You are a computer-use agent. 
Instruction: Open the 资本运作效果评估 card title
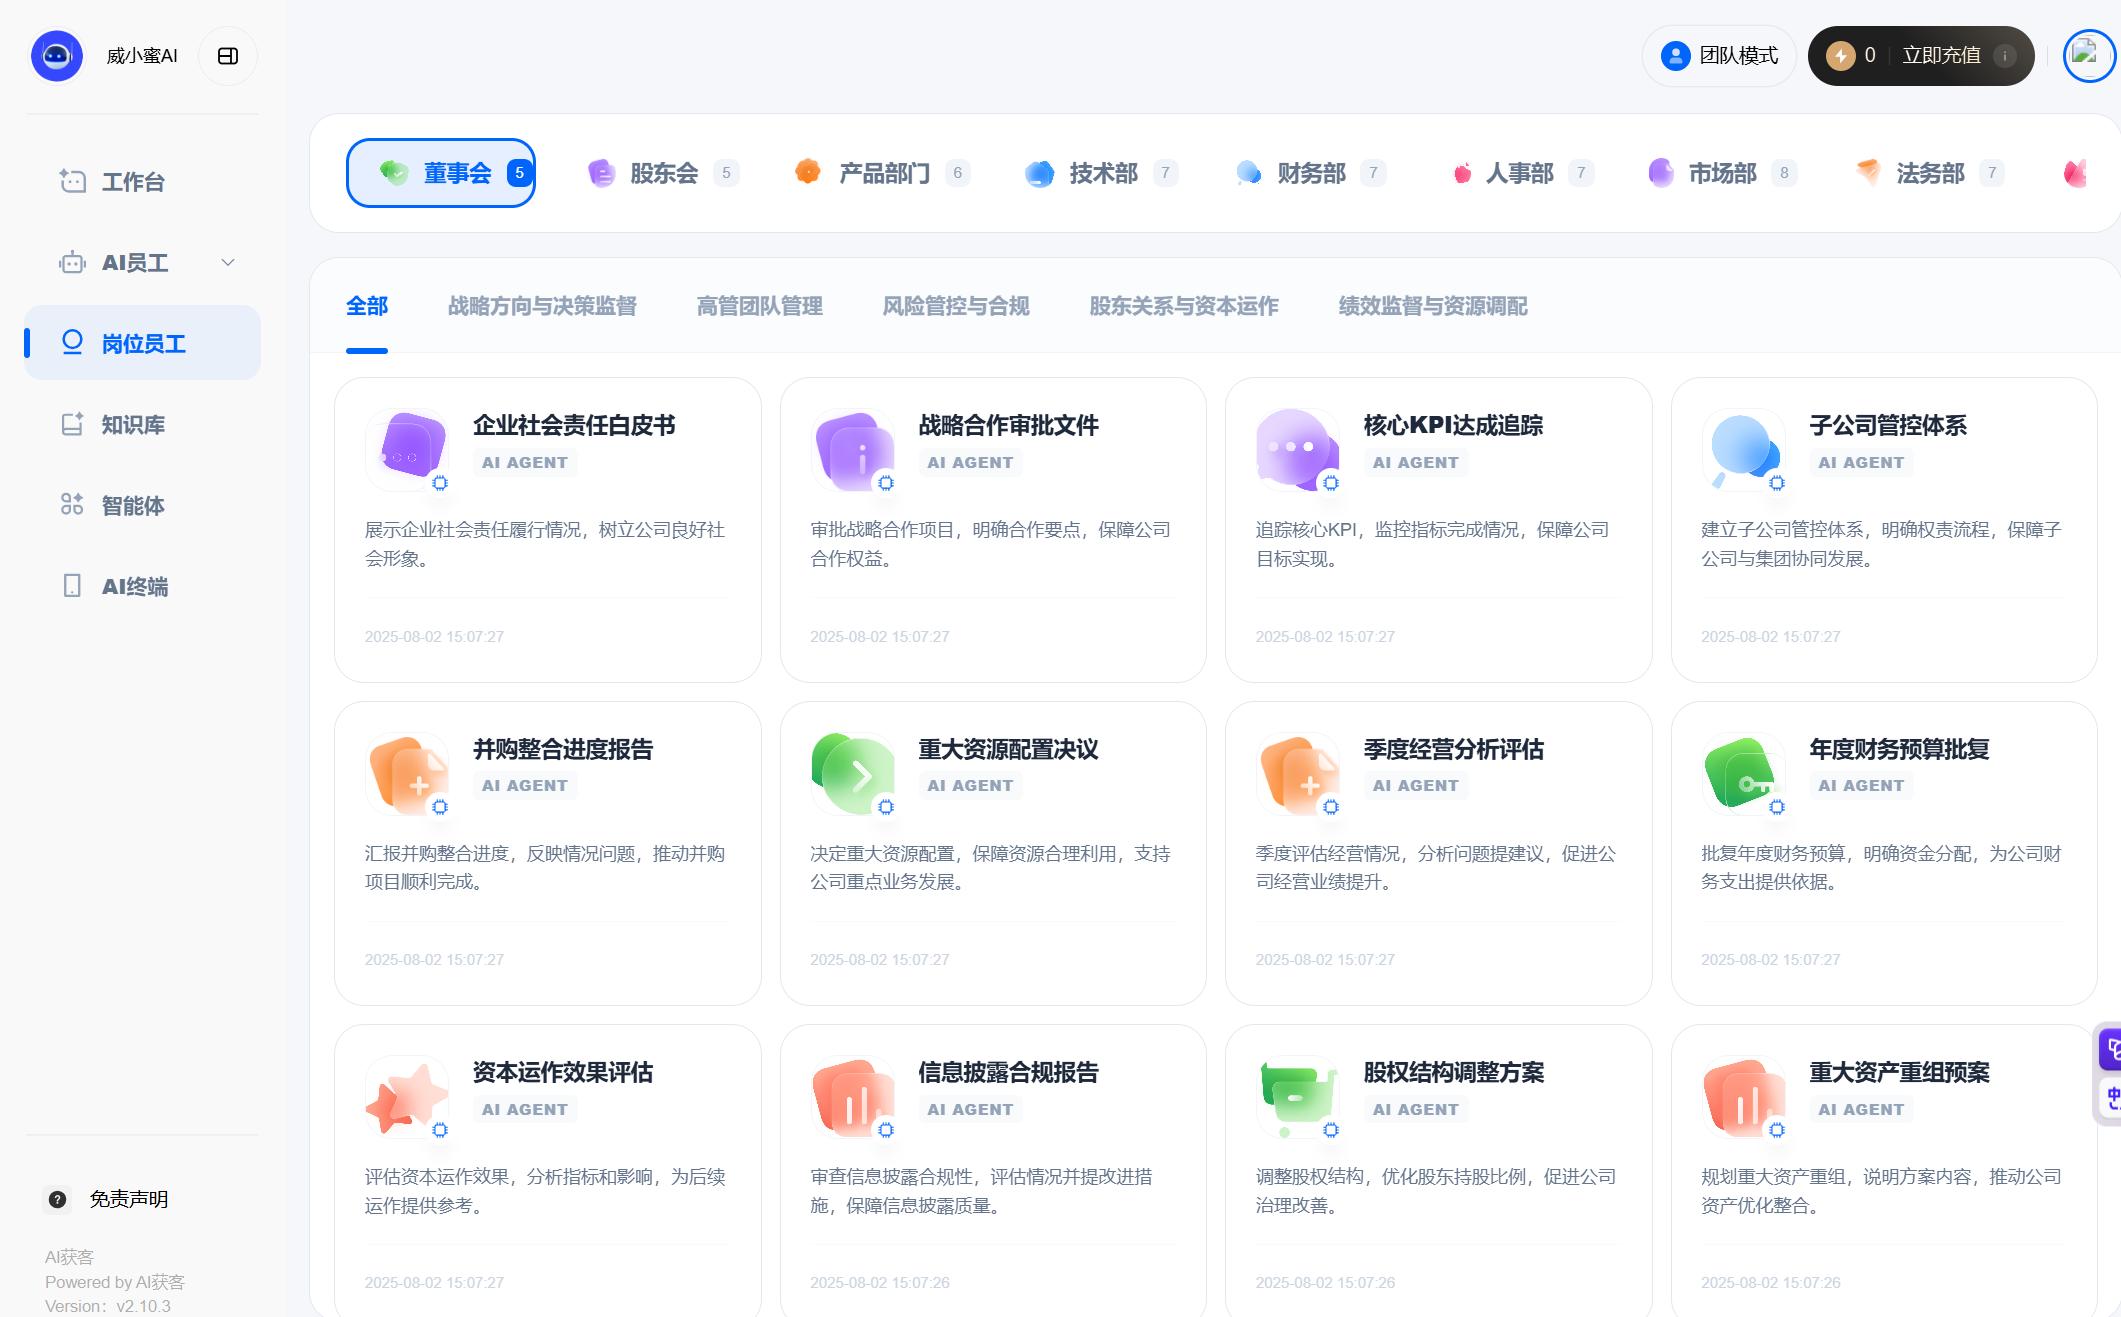tap(563, 1072)
